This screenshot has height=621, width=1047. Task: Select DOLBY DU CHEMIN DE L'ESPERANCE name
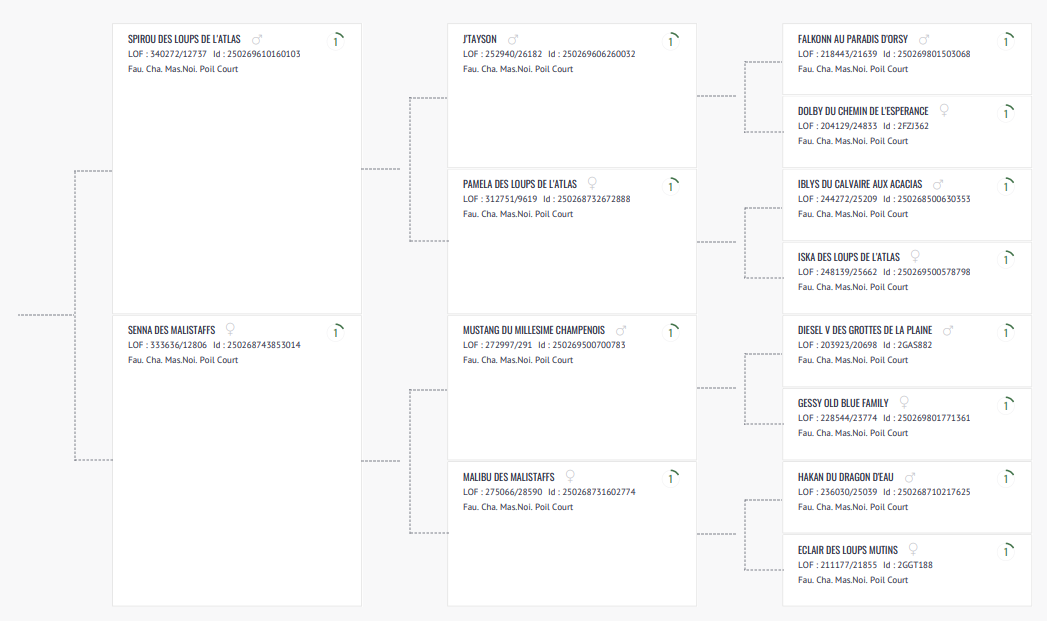coord(863,112)
